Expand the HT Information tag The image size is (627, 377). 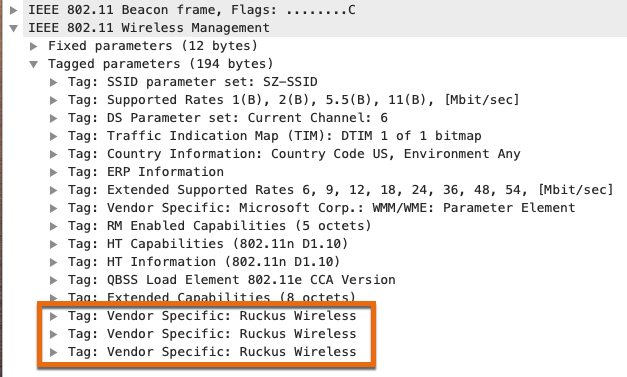53,262
